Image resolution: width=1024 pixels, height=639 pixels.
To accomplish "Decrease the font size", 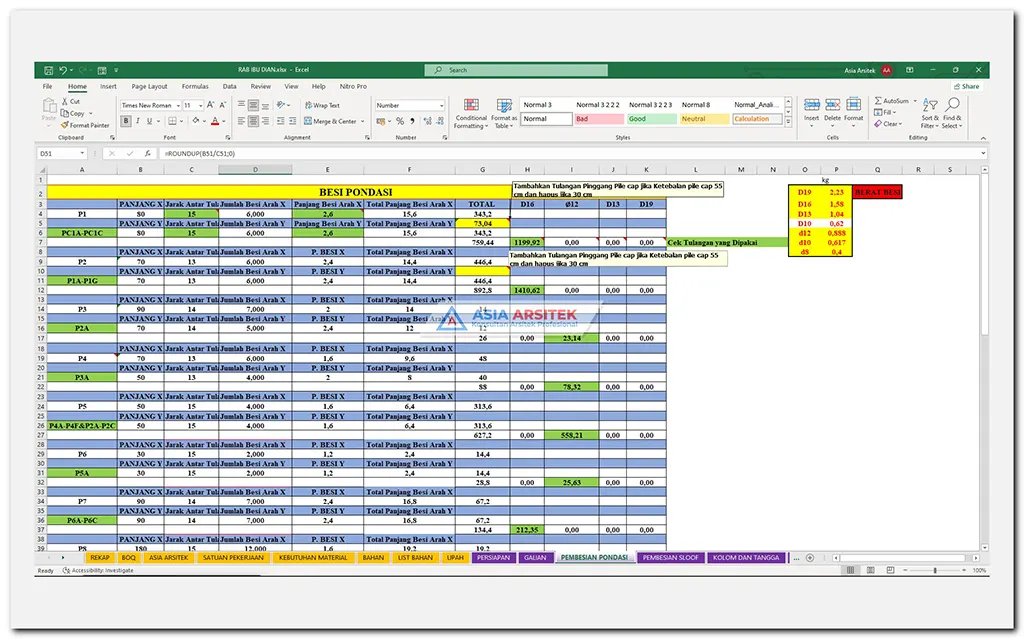I will [x=223, y=105].
